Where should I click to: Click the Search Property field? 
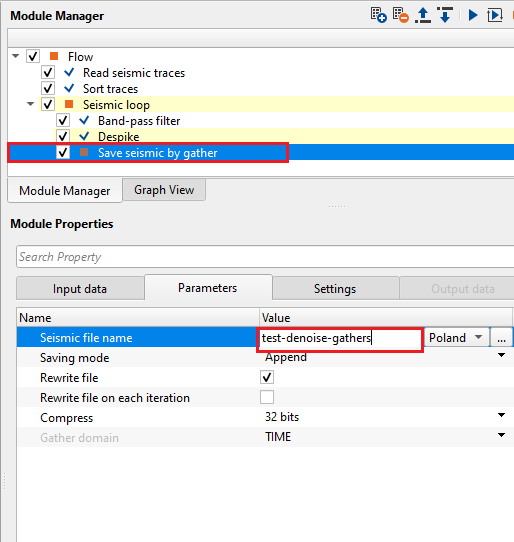(x=265, y=257)
